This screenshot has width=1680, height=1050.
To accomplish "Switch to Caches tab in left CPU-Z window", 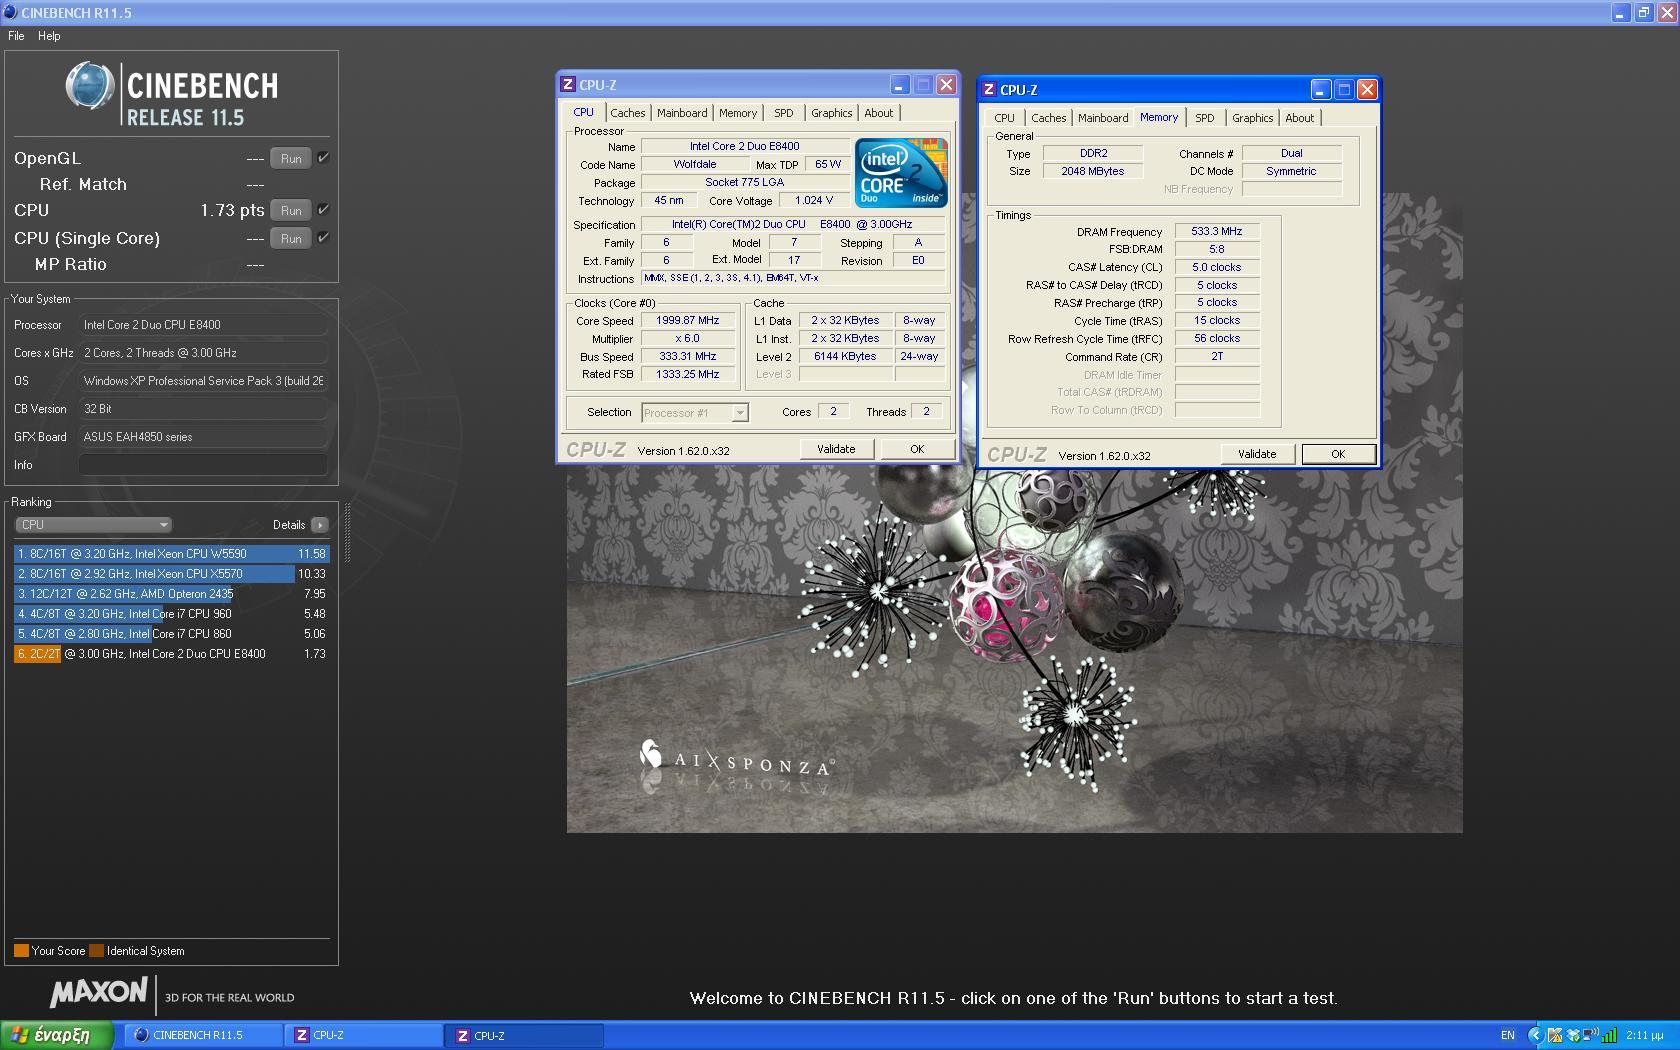I will click(628, 113).
